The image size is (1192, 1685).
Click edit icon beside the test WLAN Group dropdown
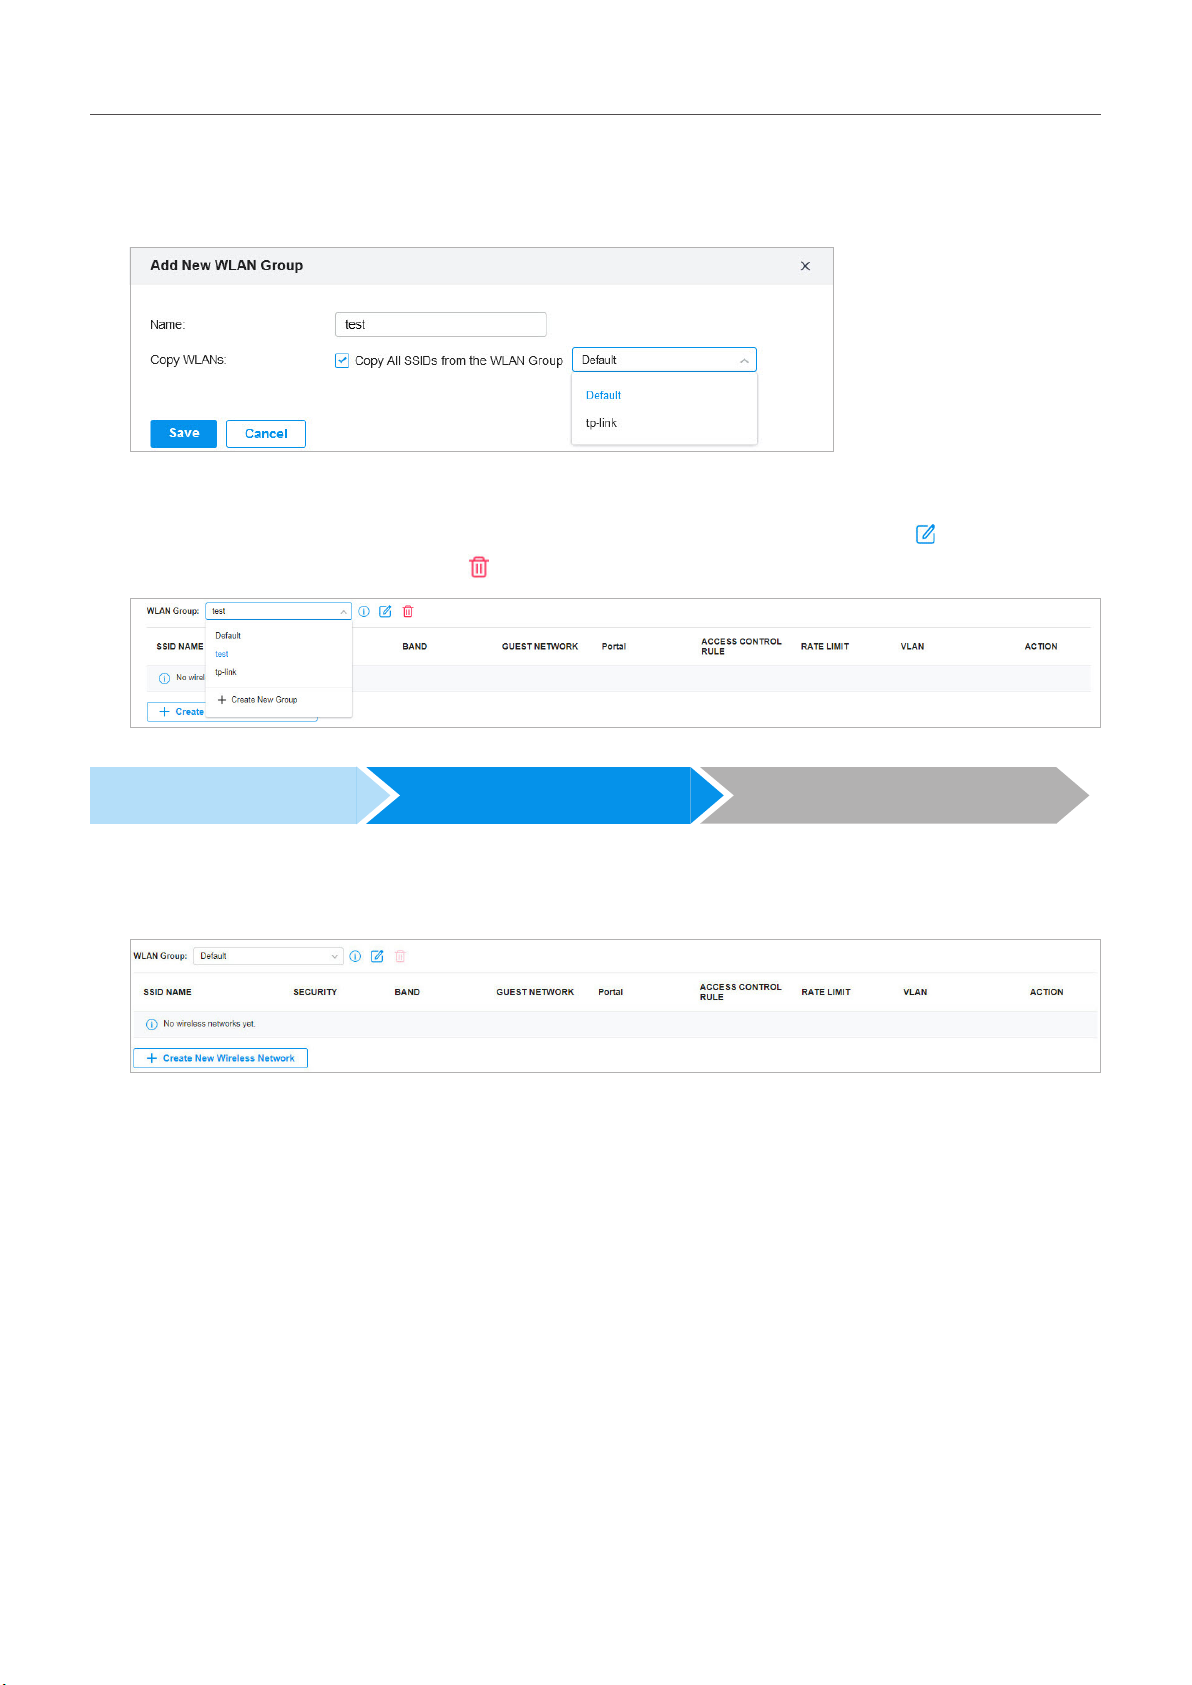click(x=385, y=611)
